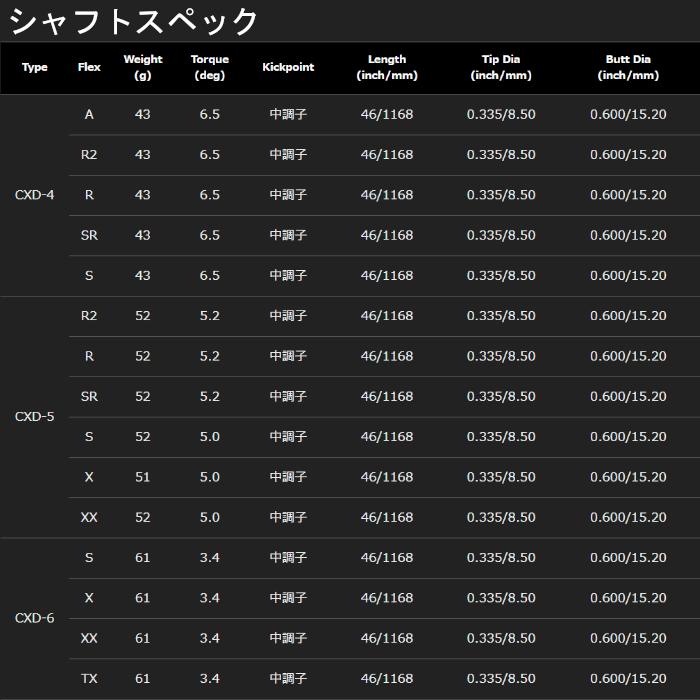Click the Butt Dia (inch/mm) header
700x700 pixels.
coord(628,67)
